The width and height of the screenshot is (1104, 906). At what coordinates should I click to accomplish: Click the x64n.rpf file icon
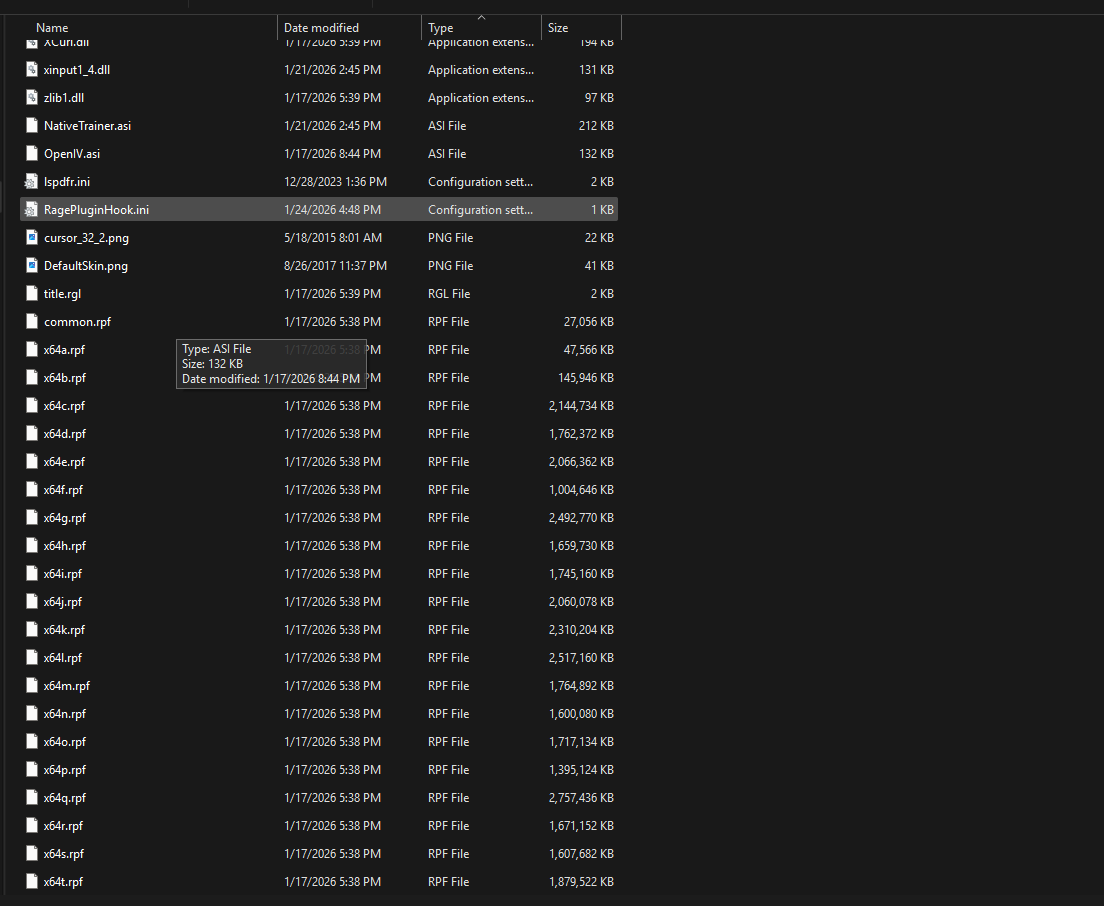32,713
